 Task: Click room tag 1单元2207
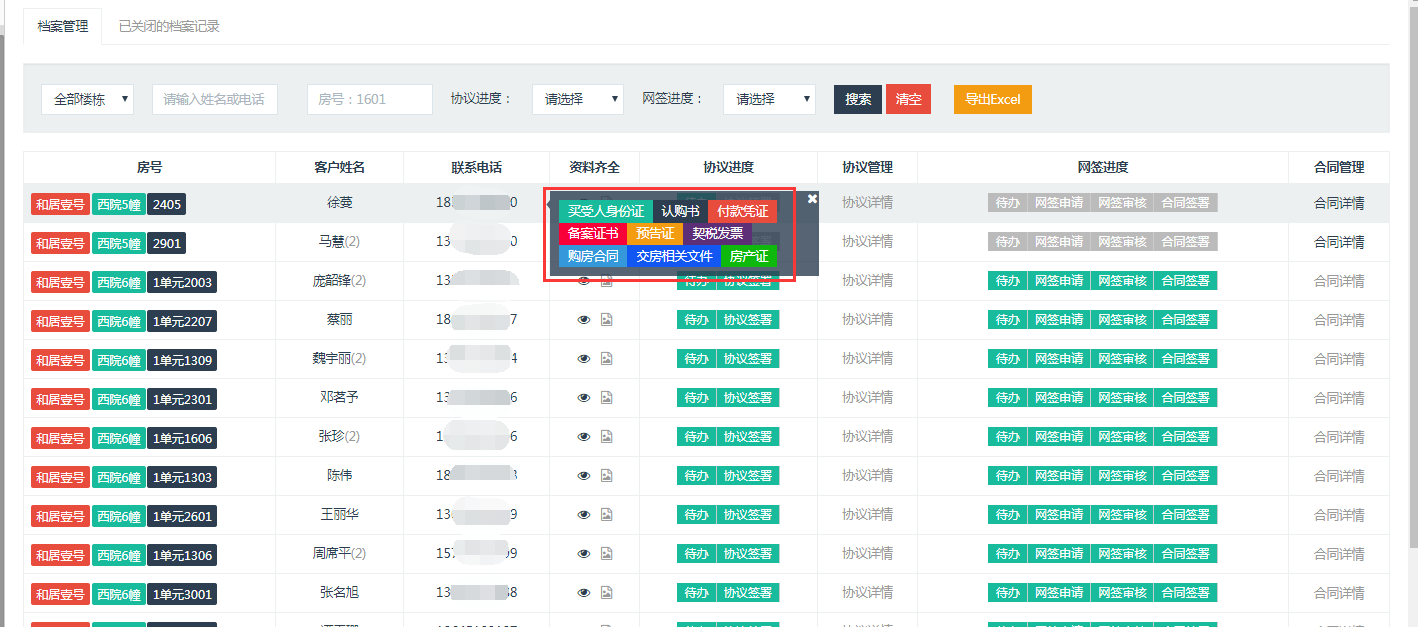tap(182, 321)
